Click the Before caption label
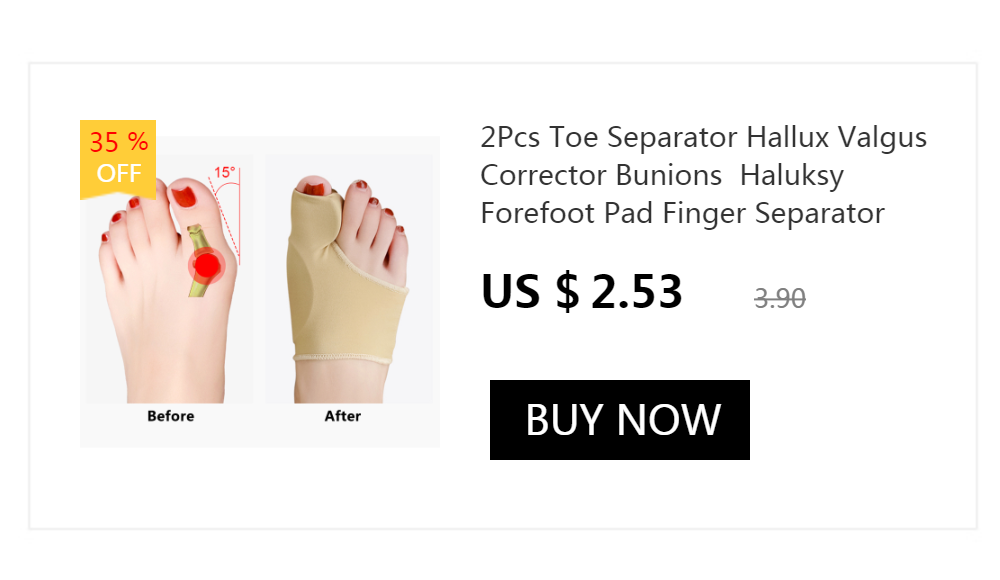 click(170, 416)
